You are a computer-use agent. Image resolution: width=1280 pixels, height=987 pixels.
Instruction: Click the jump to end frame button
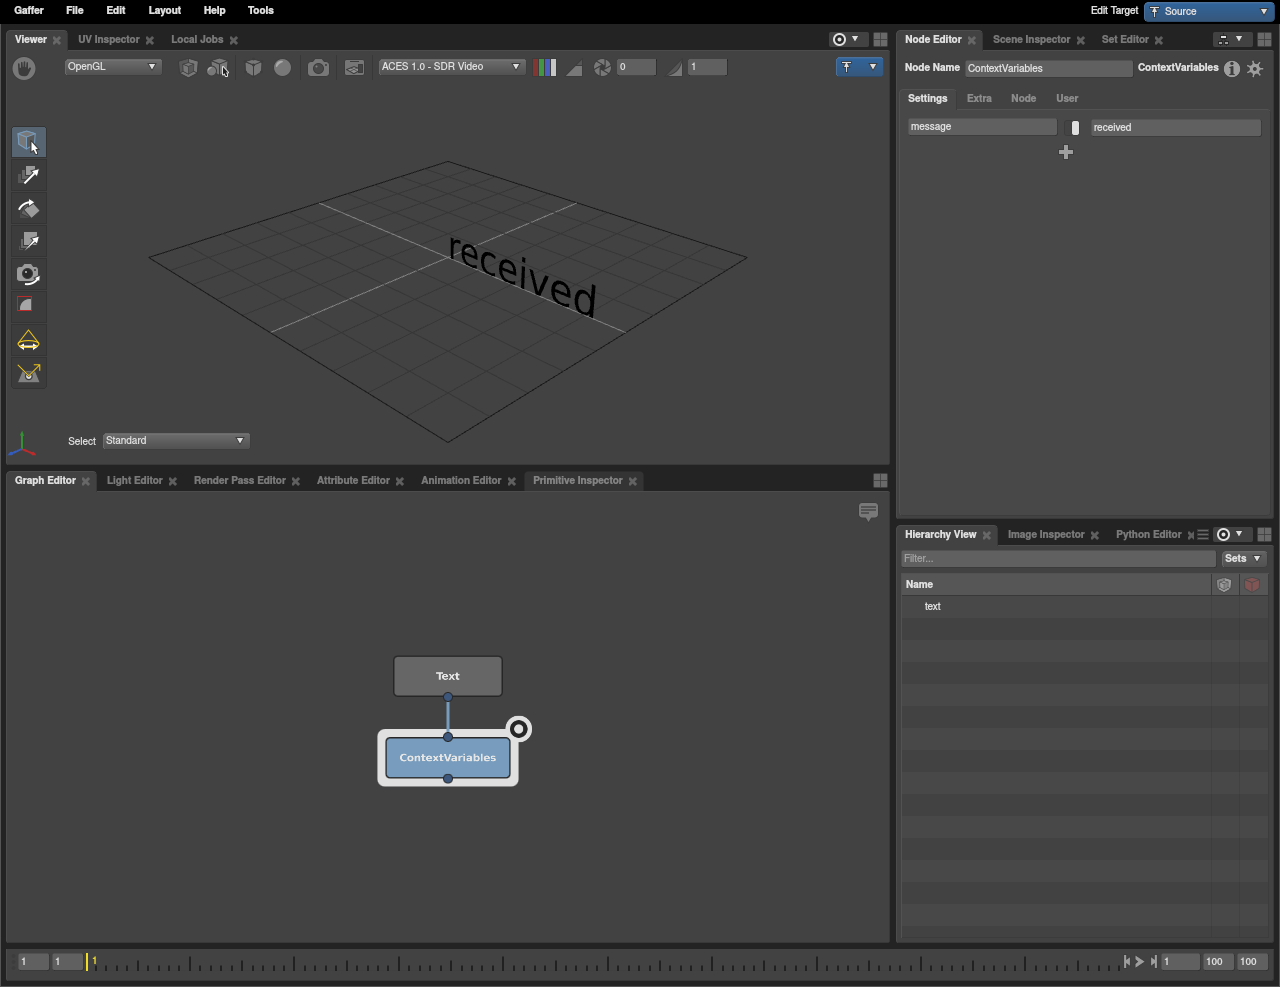(x=1153, y=961)
